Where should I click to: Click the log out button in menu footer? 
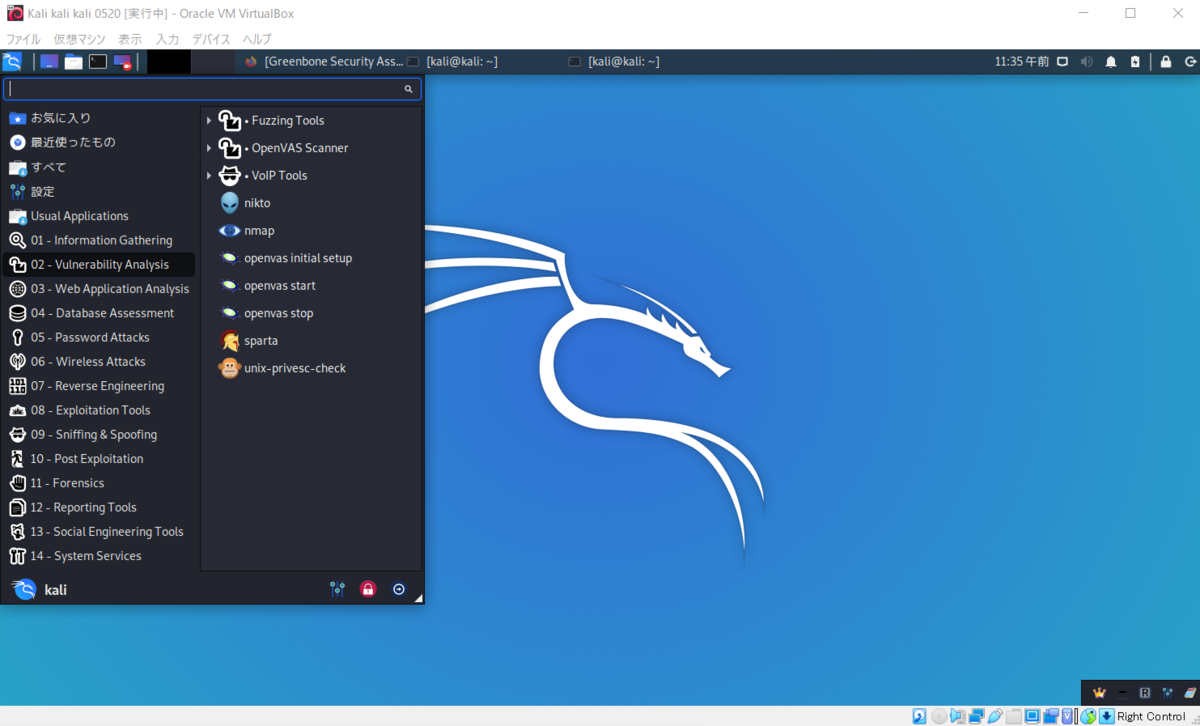399,589
